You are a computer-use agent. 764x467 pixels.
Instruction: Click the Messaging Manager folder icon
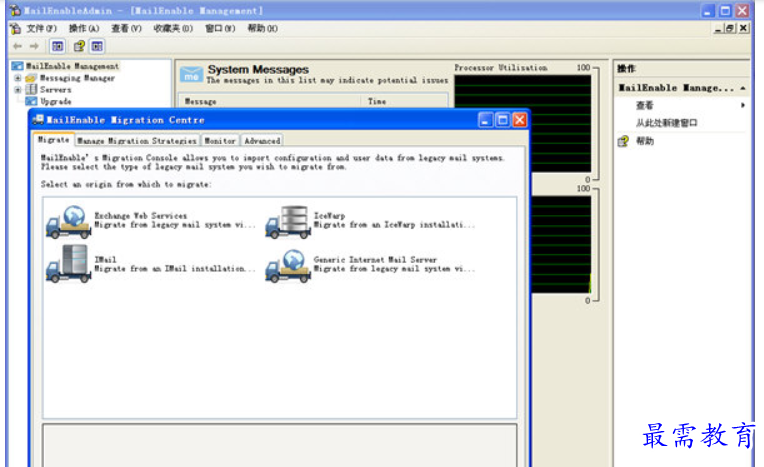pyautogui.click(x=31, y=78)
